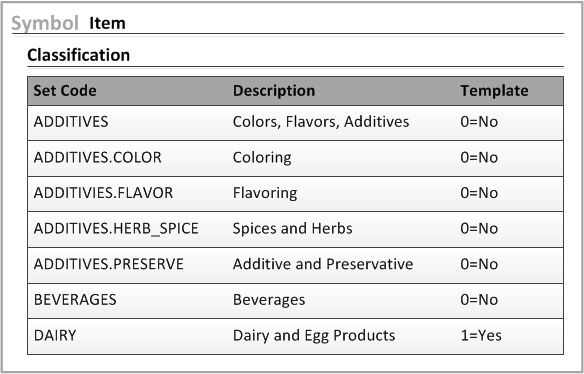
Task: Click the Classification section heading
Action: tap(79, 55)
